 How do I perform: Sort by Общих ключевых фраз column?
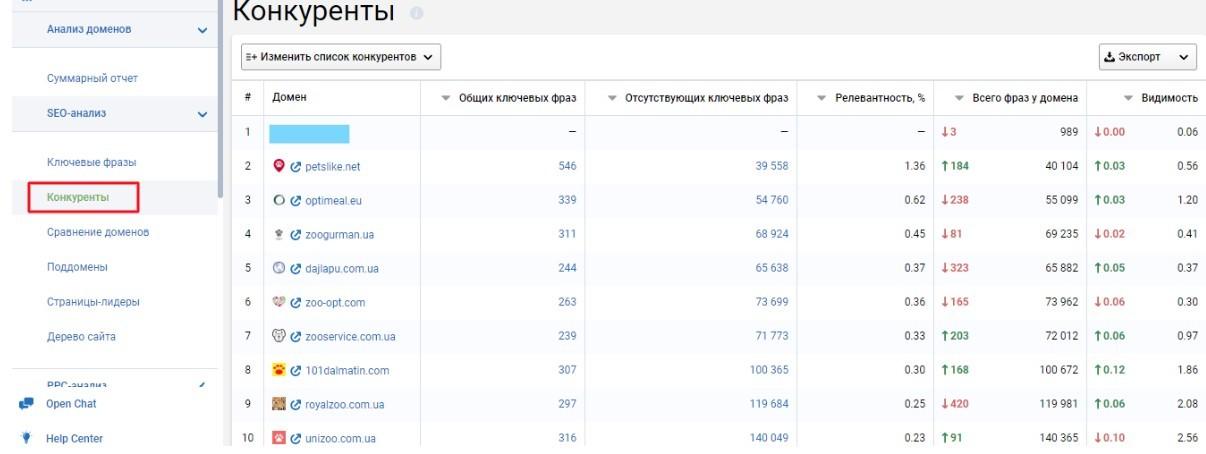(x=510, y=98)
